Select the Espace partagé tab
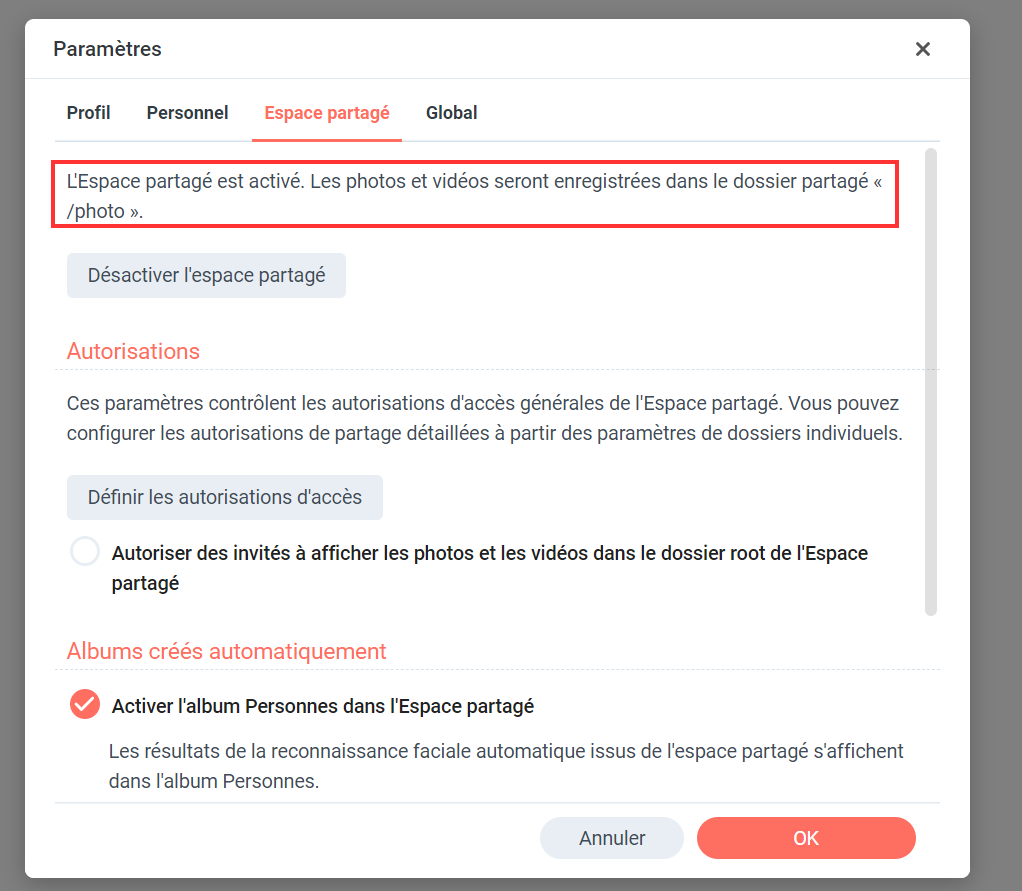 point(327,113)
